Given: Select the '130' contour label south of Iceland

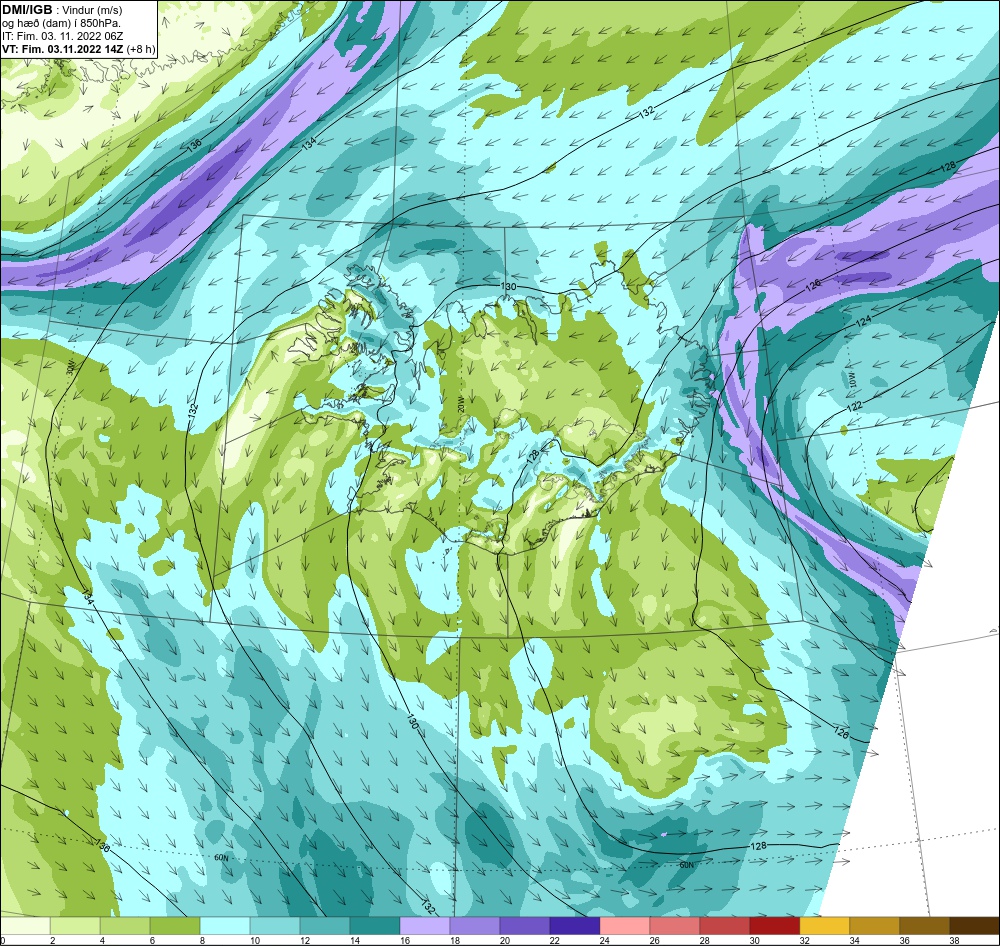Looking at the screenshot, I should [412, 721].
